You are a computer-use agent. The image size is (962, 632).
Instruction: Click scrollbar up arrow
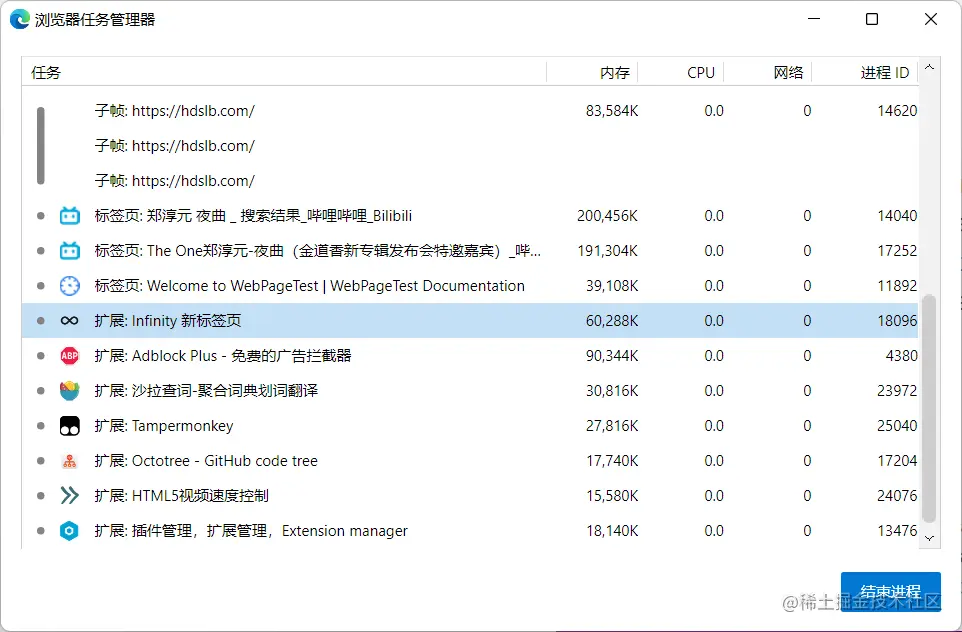(929, 67)
